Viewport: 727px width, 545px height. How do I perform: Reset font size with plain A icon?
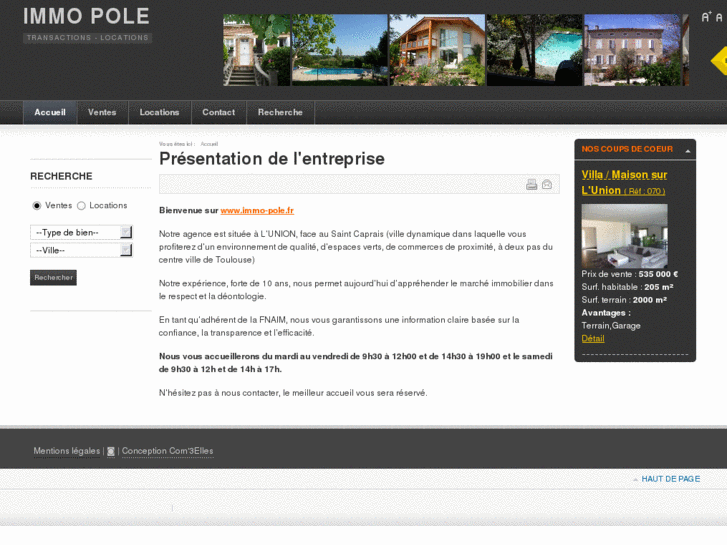click(720, 17)
